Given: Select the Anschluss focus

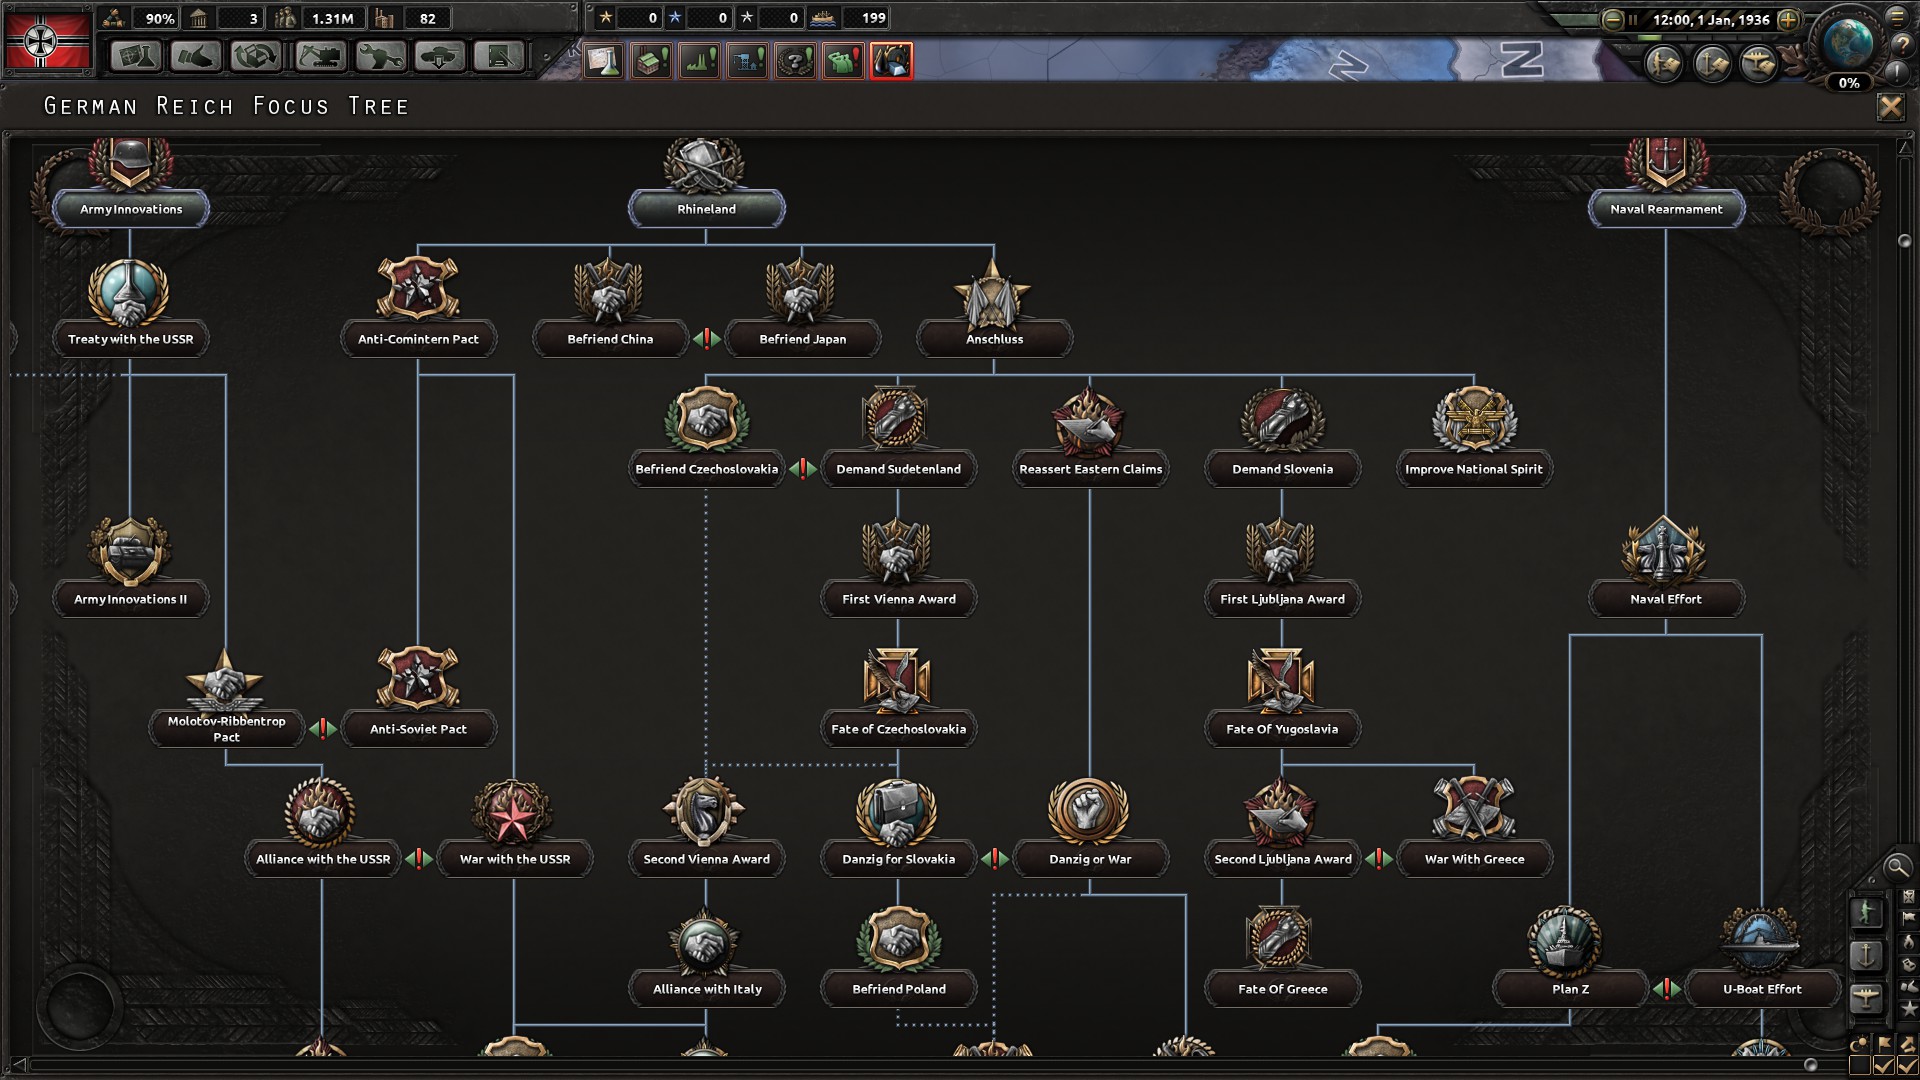Looking at the screenshot, I should [x=994, y=339].
